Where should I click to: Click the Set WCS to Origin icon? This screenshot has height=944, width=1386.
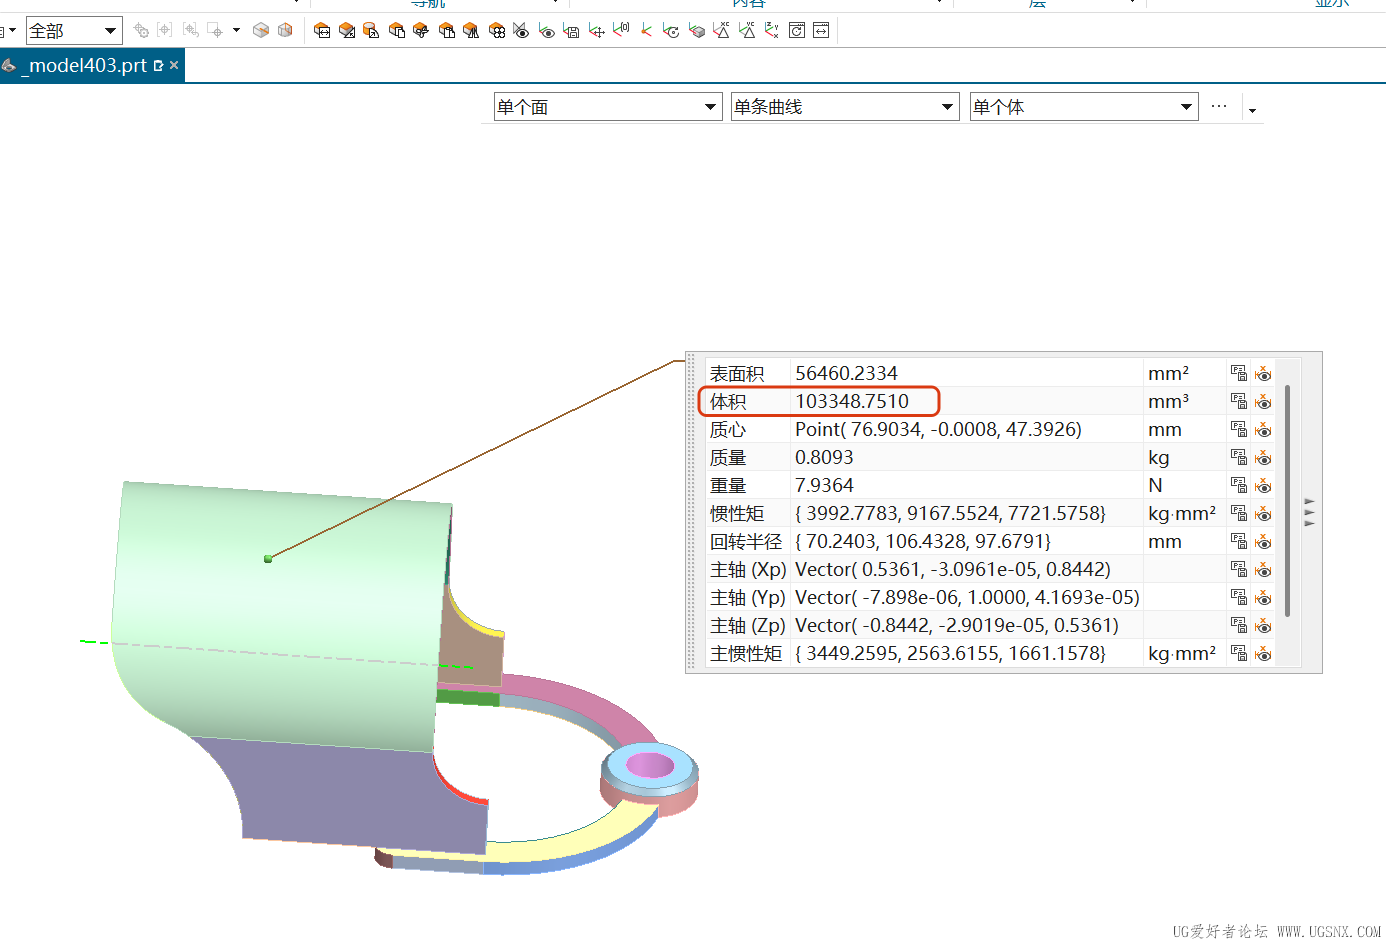(620, 30)
